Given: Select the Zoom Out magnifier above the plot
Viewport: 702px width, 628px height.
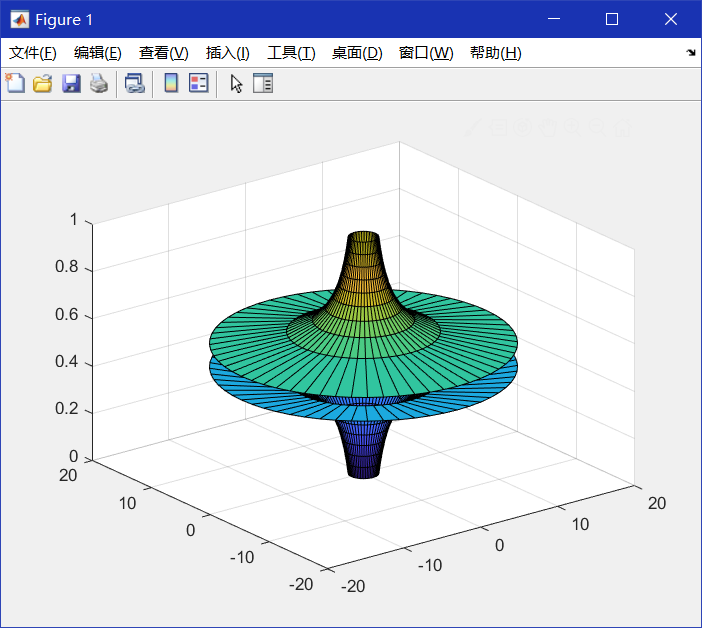Looking at the screenshot, I should tap(597, 128).
